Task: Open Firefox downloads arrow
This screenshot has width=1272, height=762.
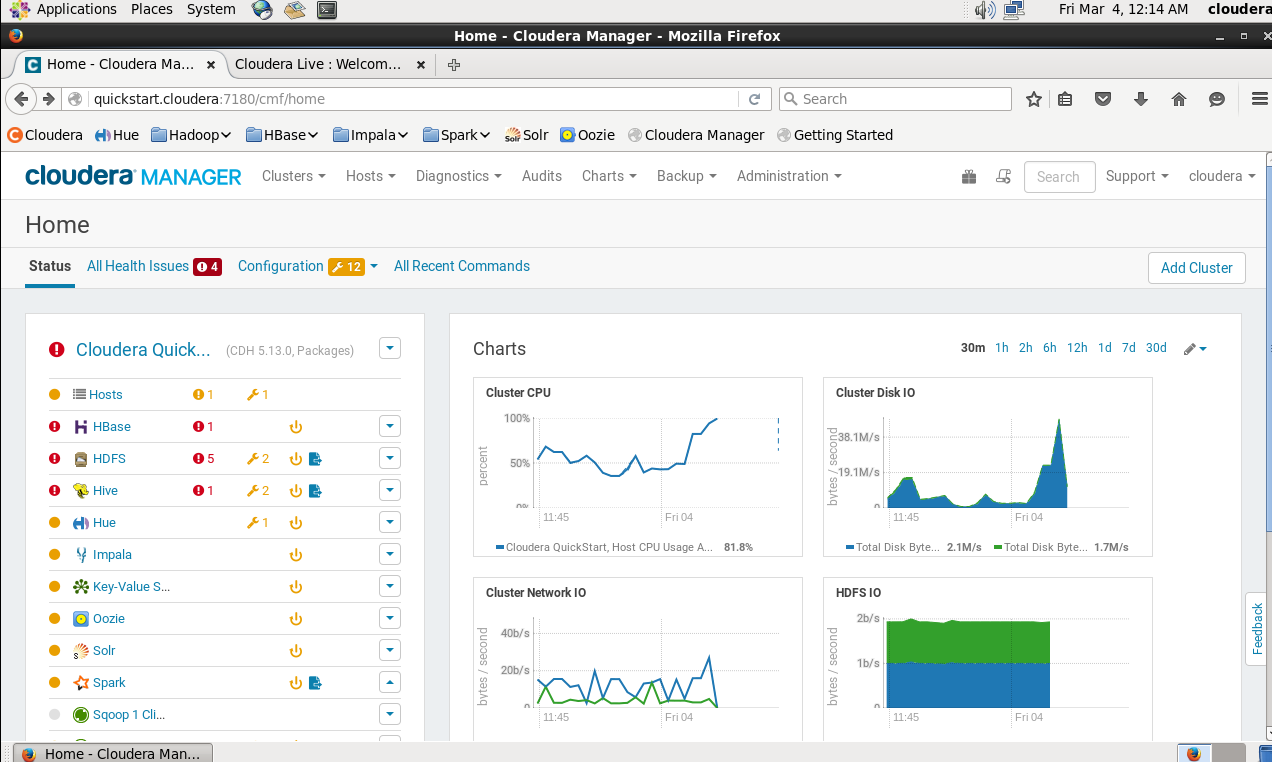Action: click(x=1140, y=99)
